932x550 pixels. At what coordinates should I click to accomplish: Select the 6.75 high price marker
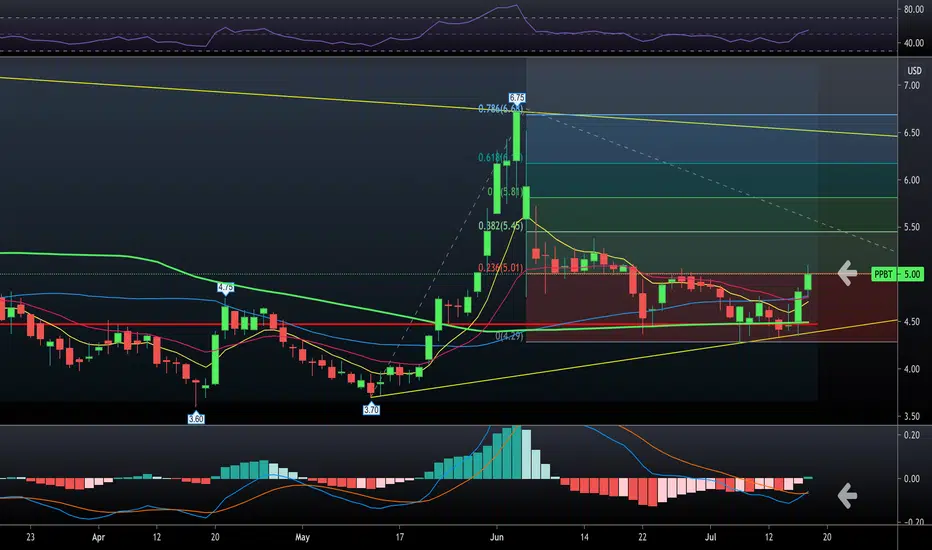pyautogui.click(x=517, y=98)
